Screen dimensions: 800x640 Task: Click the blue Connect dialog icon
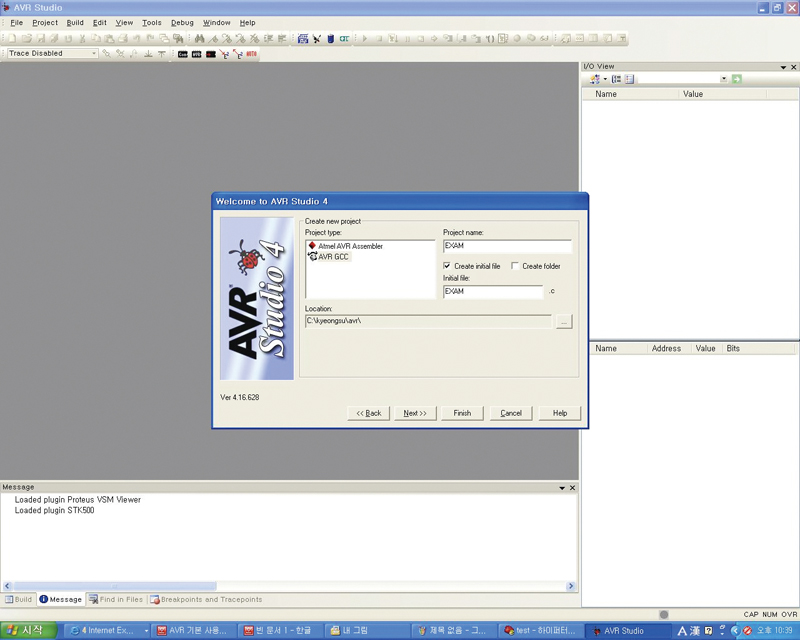click(x=303, y=38)
